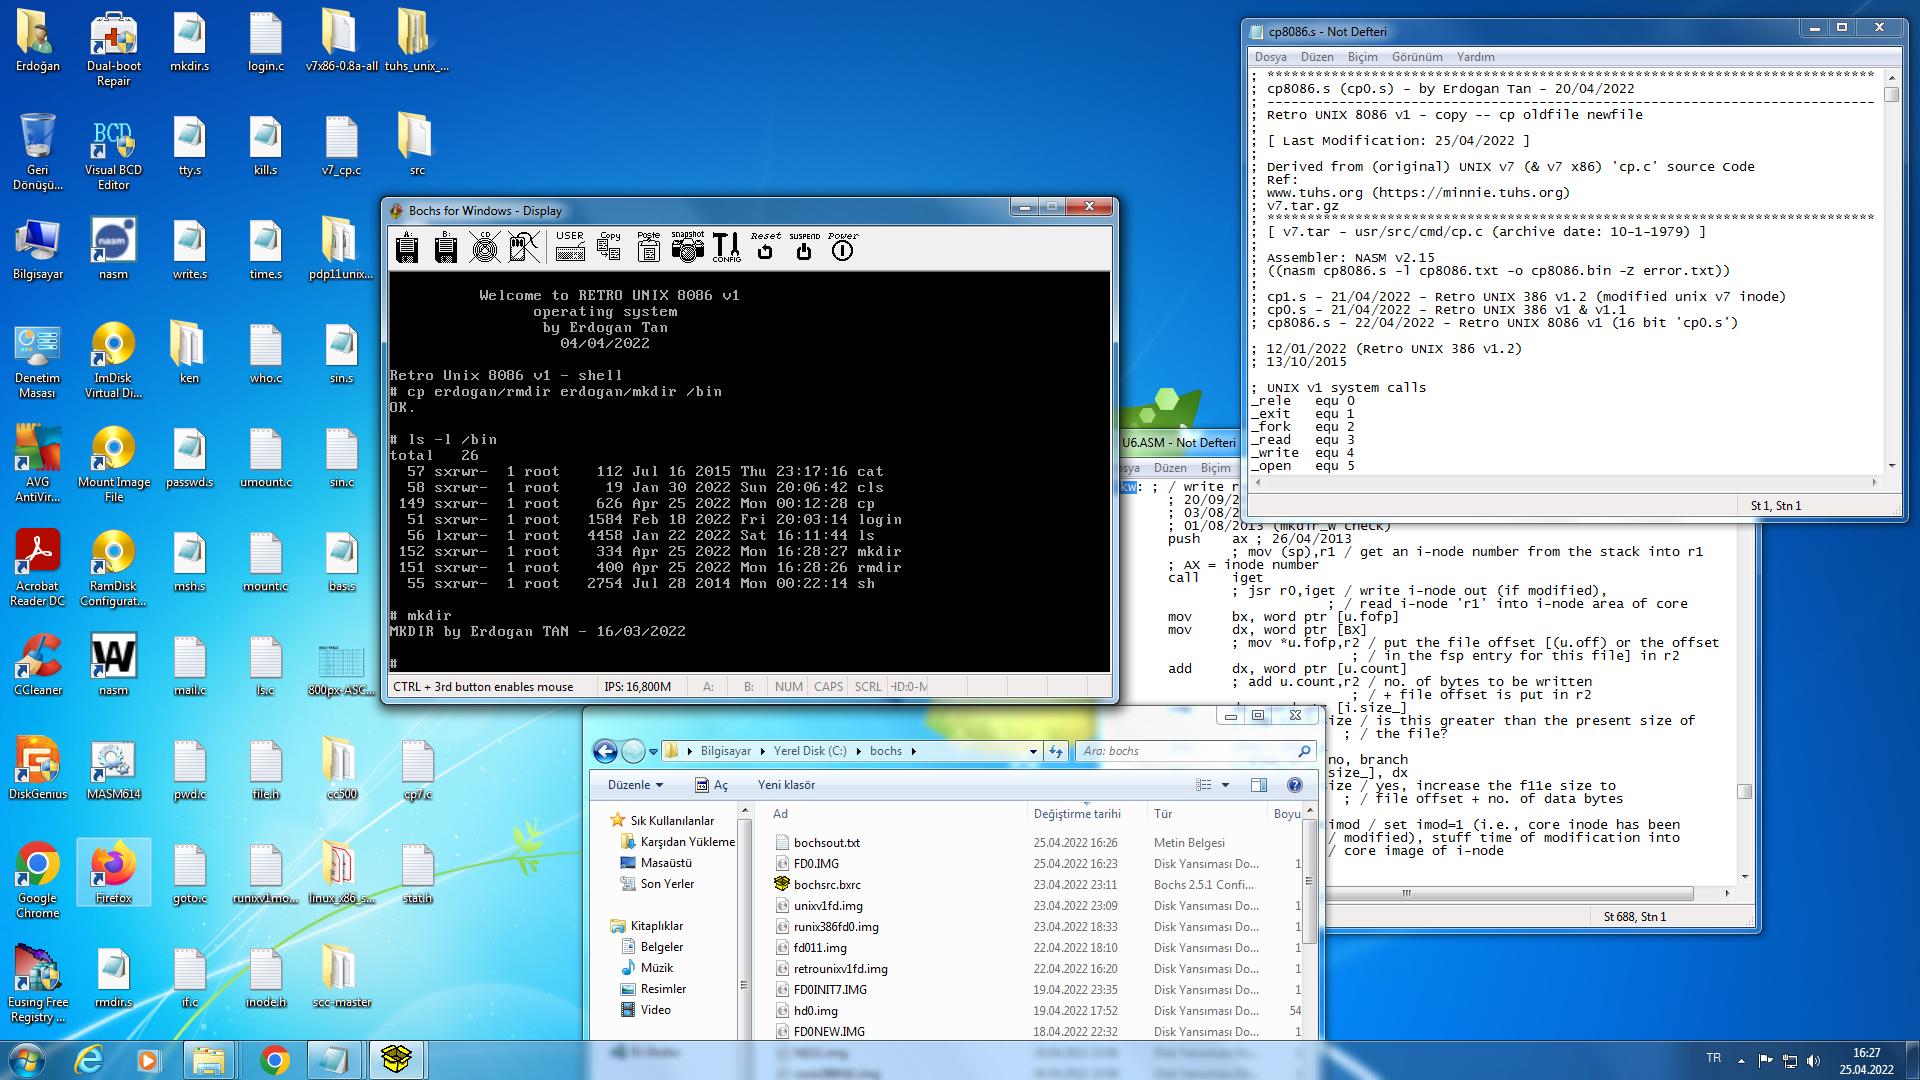Click the Yeni klasör button
Screen dimensions: 1920x1080
[x=786, y=785]
